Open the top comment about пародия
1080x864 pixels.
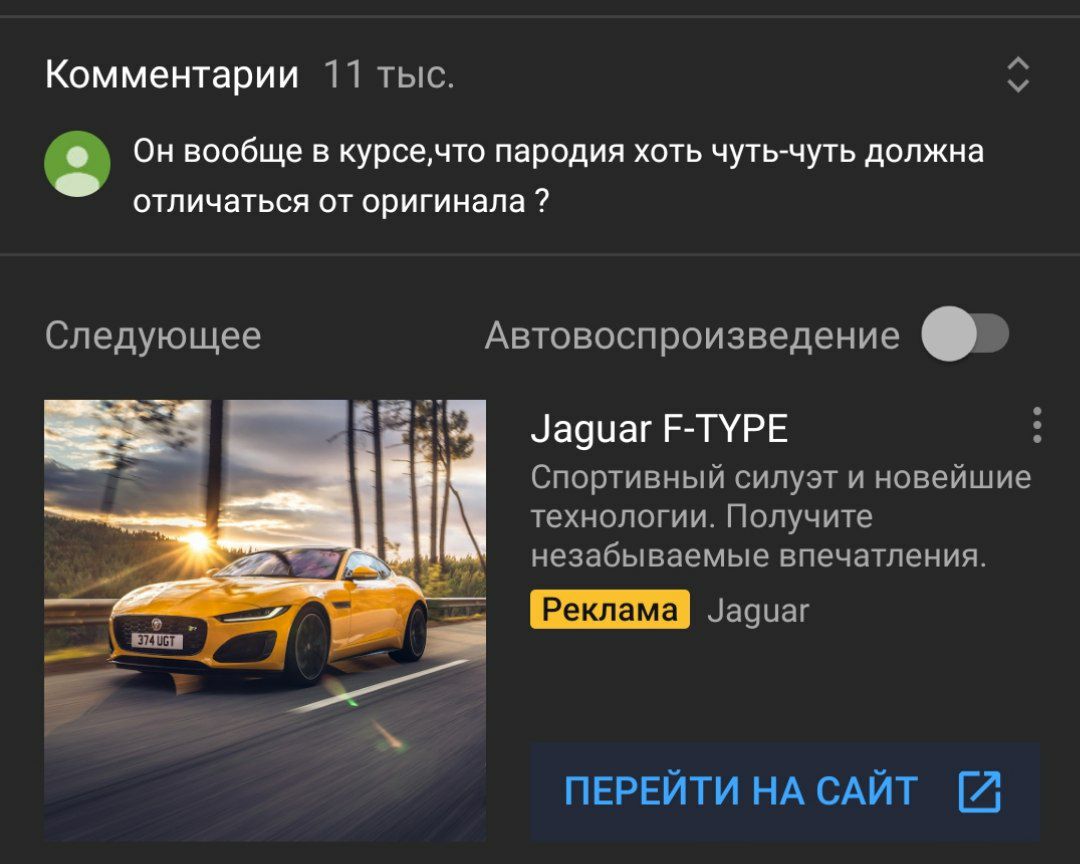coord(558,176)
